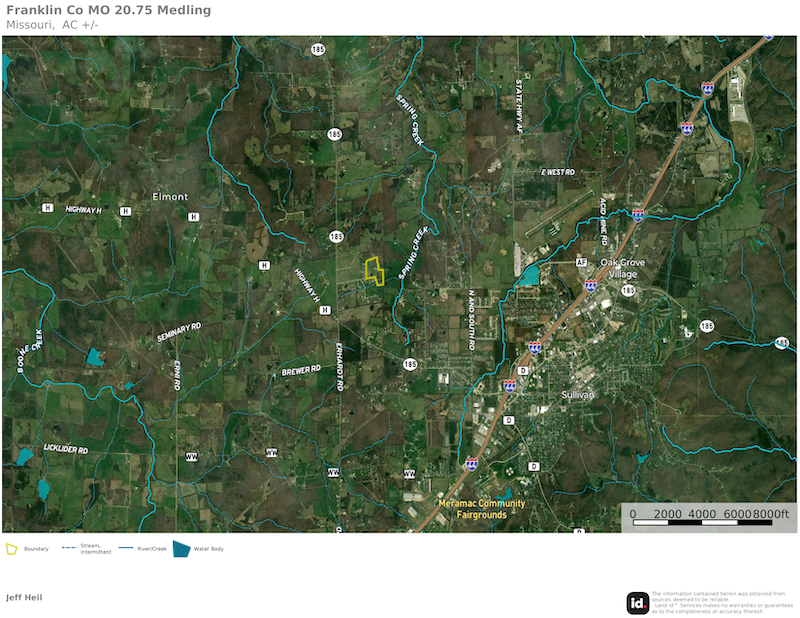Click the Water Body legend symbol
Image resolution: width=800 pixels, height=618 pixels.
click(x=181, y=549)
